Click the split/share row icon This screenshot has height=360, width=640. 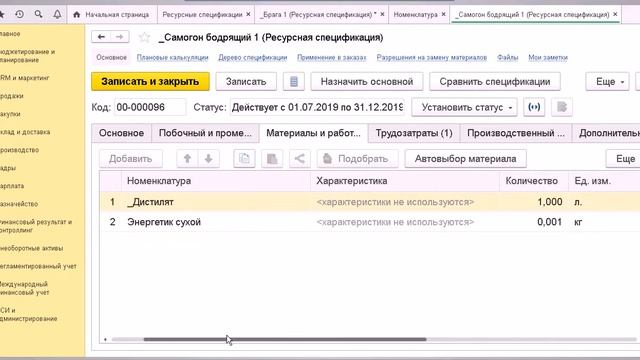point(300,159)
